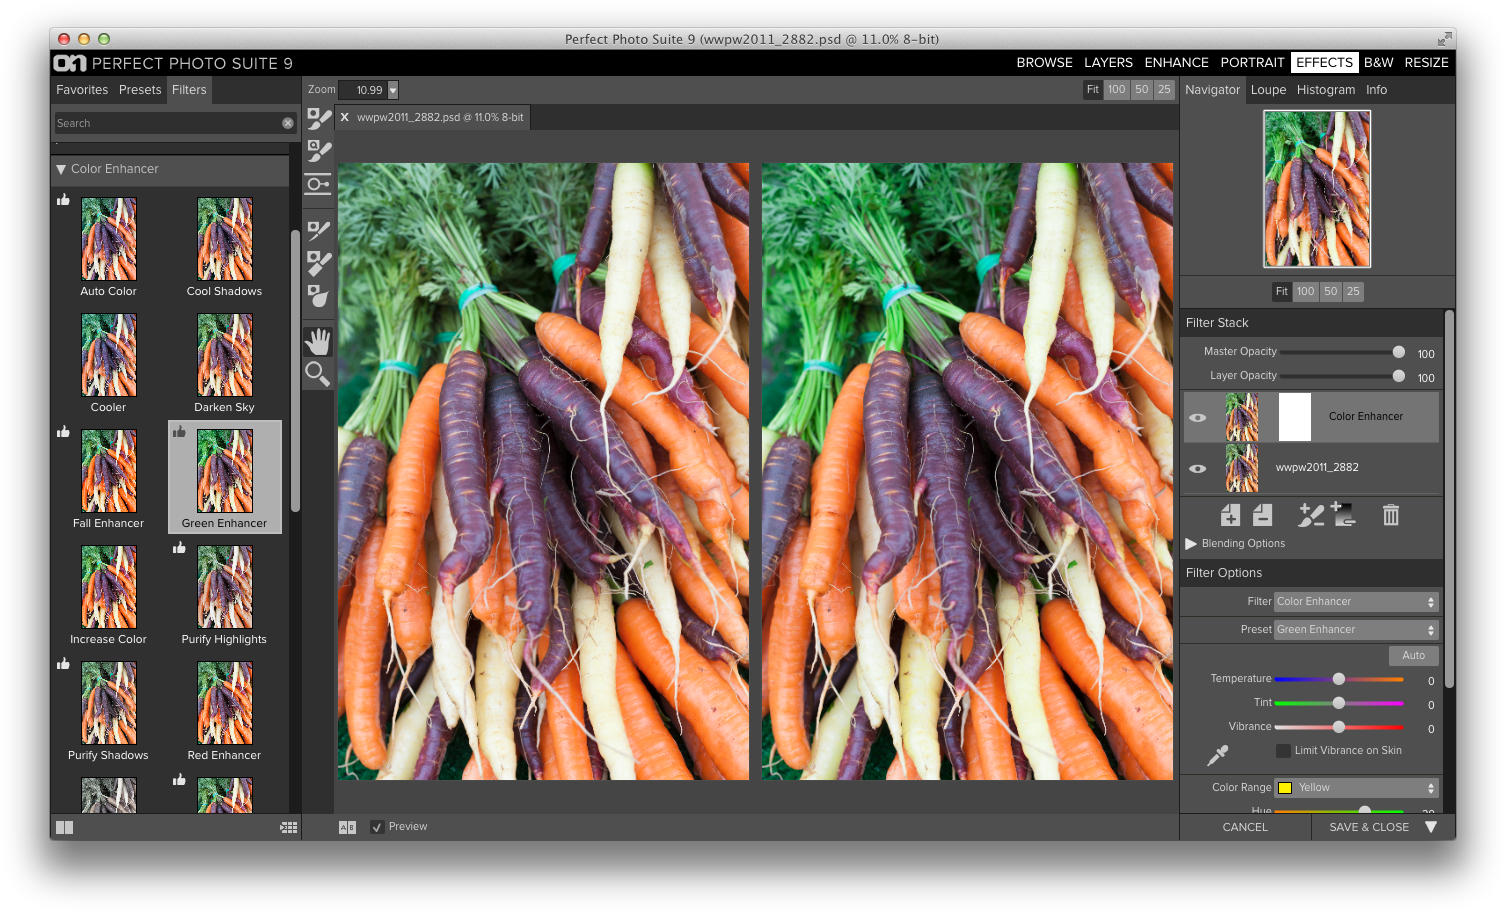Viewport: 1505px width, 911px height.
Task: Toggle visibility of the wwpw2011_2882 layer
Action: click(x=1197, y=467)
